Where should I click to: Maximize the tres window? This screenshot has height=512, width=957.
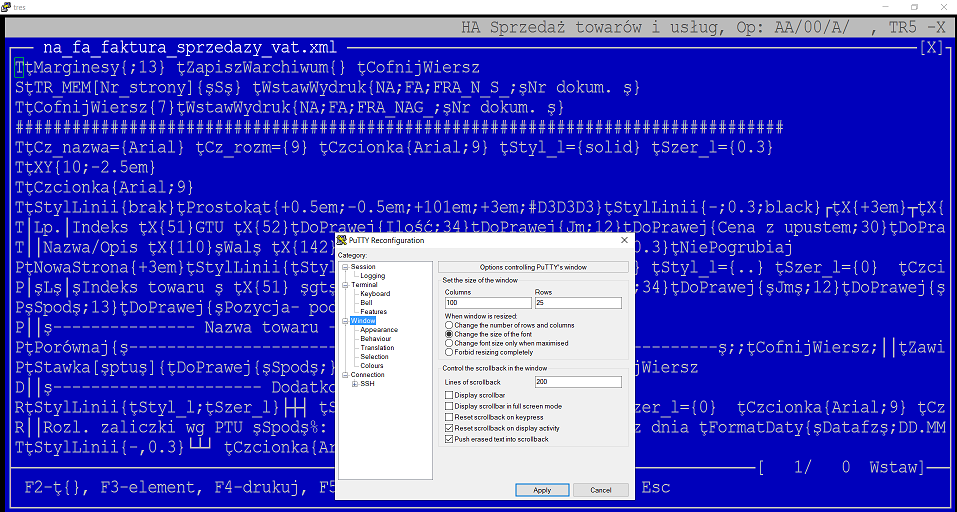click(914, 6)
